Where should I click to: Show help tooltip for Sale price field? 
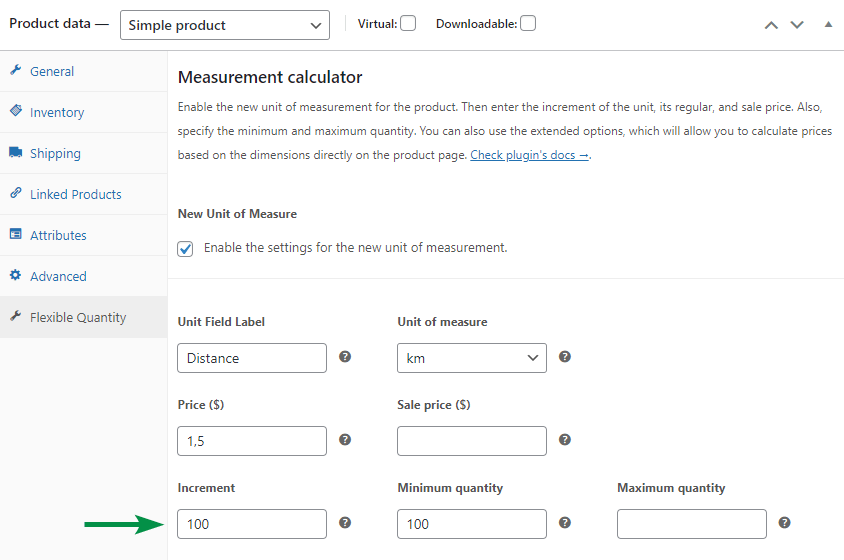[565, 439]
